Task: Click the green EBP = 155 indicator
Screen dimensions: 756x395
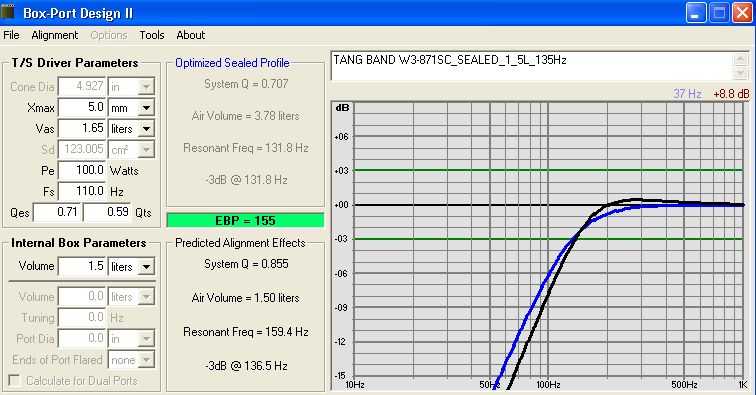Action: coord(245,220)
